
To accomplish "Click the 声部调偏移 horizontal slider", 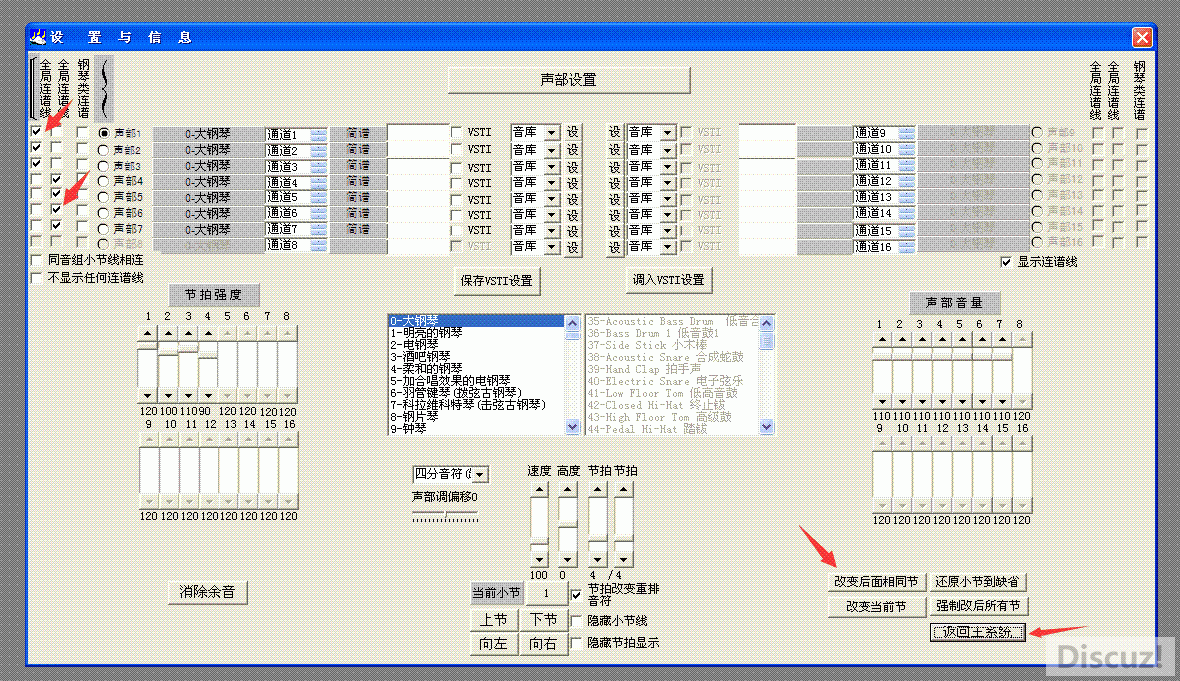I will [445, 517].
